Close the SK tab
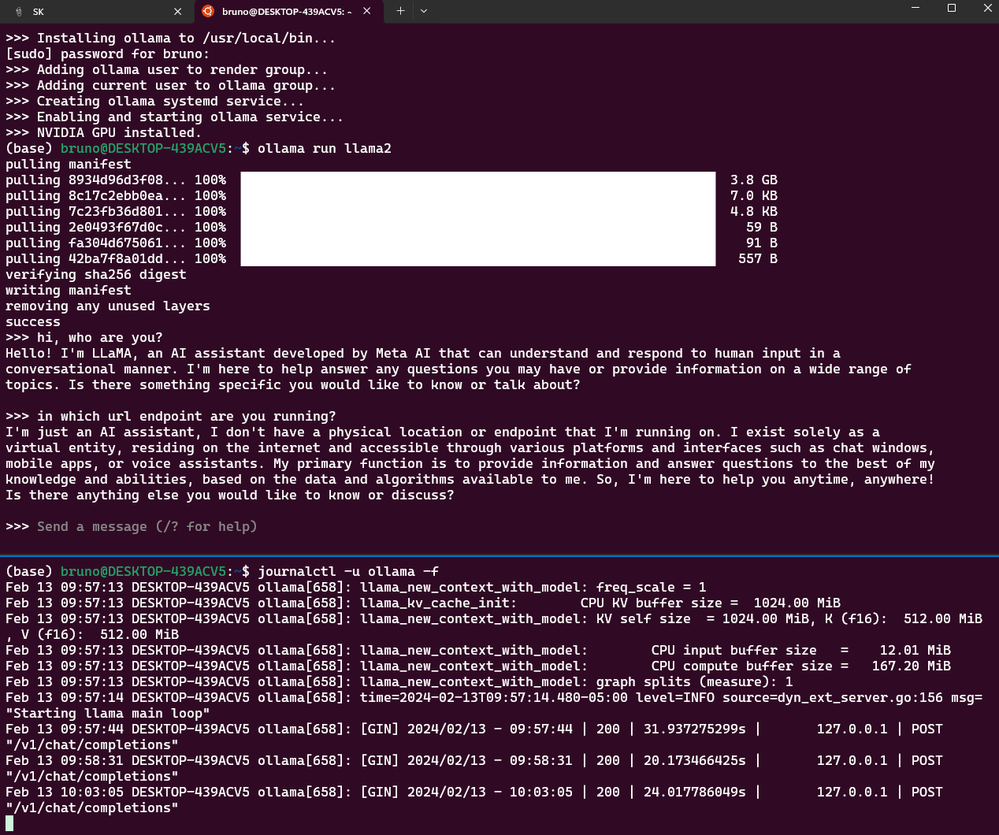This screenshot has width=999, height=835. coord(178,11)
